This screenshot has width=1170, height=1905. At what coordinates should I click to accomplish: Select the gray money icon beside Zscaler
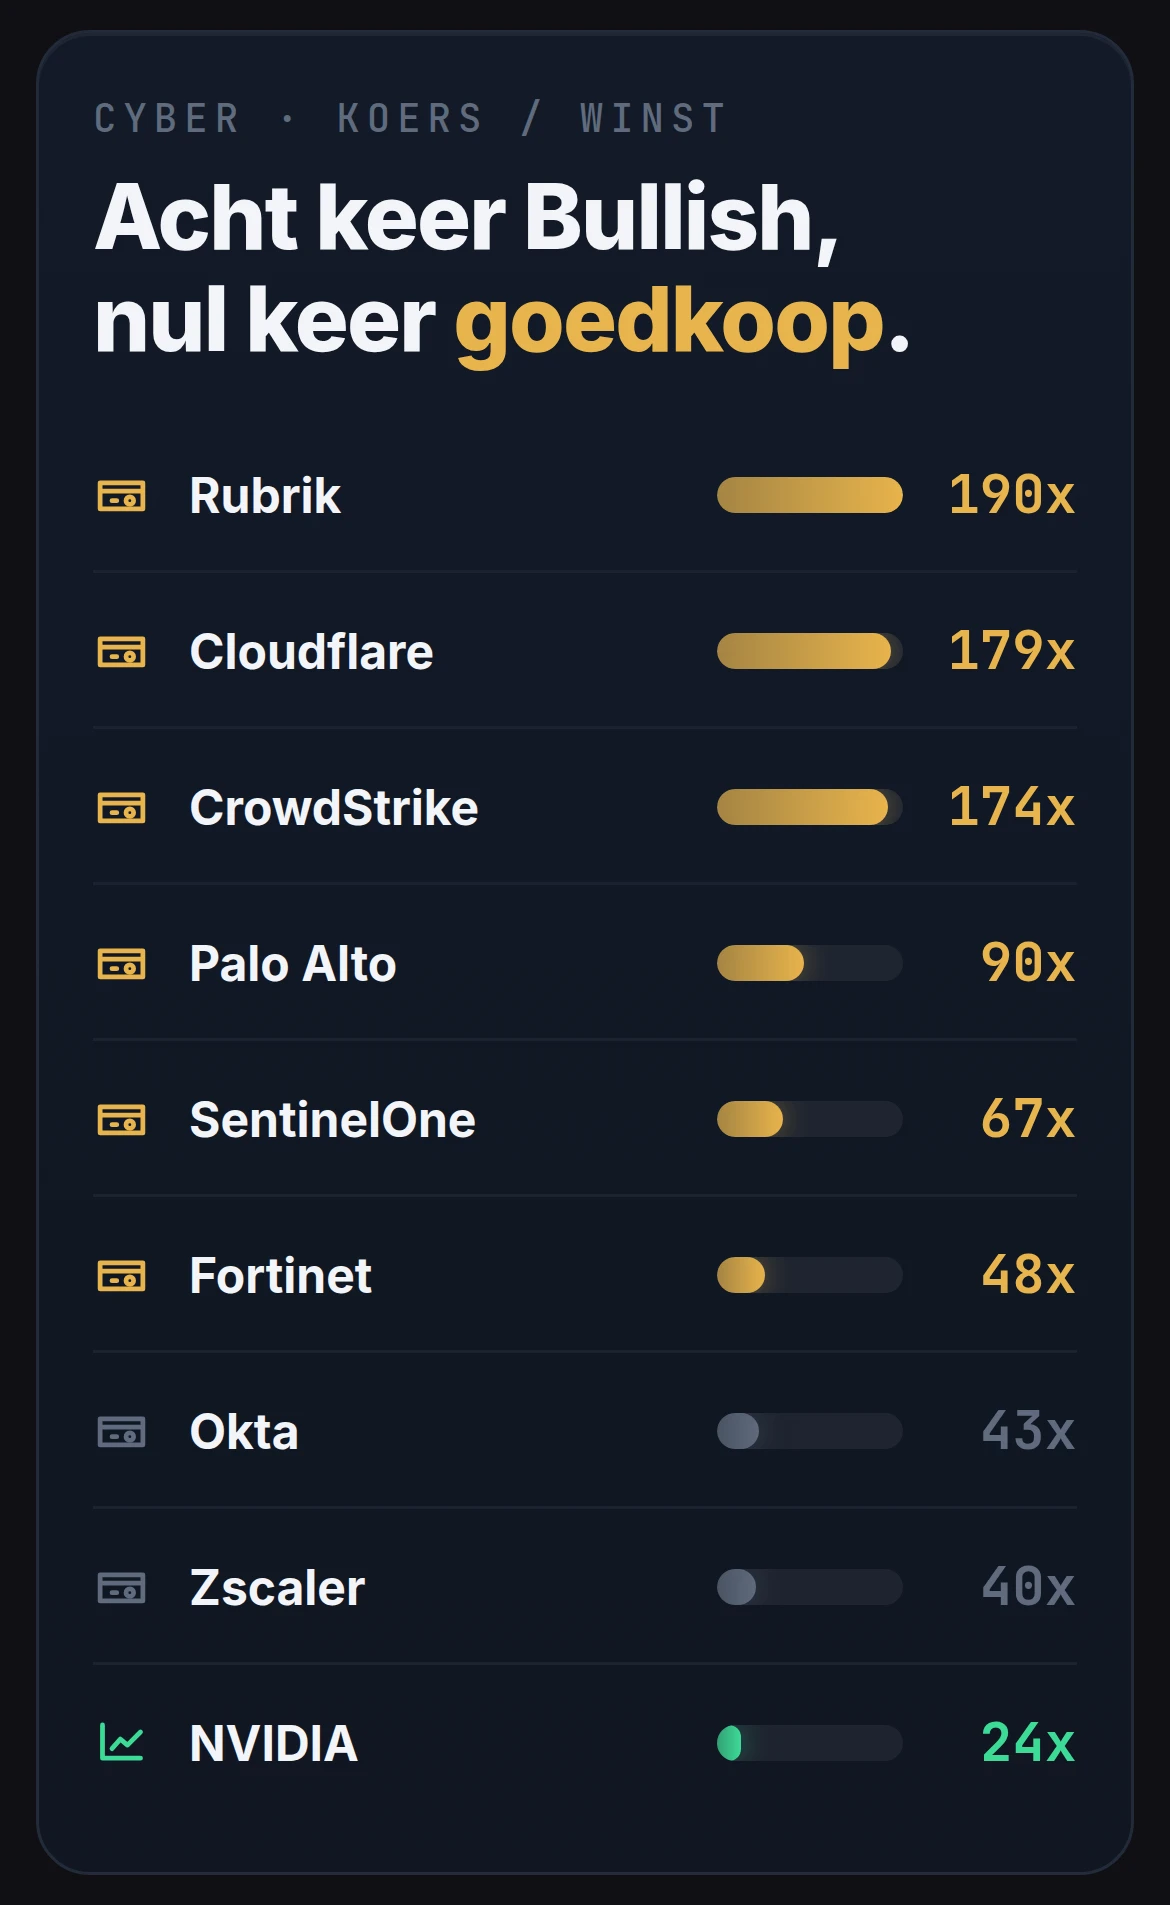pos(121,1587)
